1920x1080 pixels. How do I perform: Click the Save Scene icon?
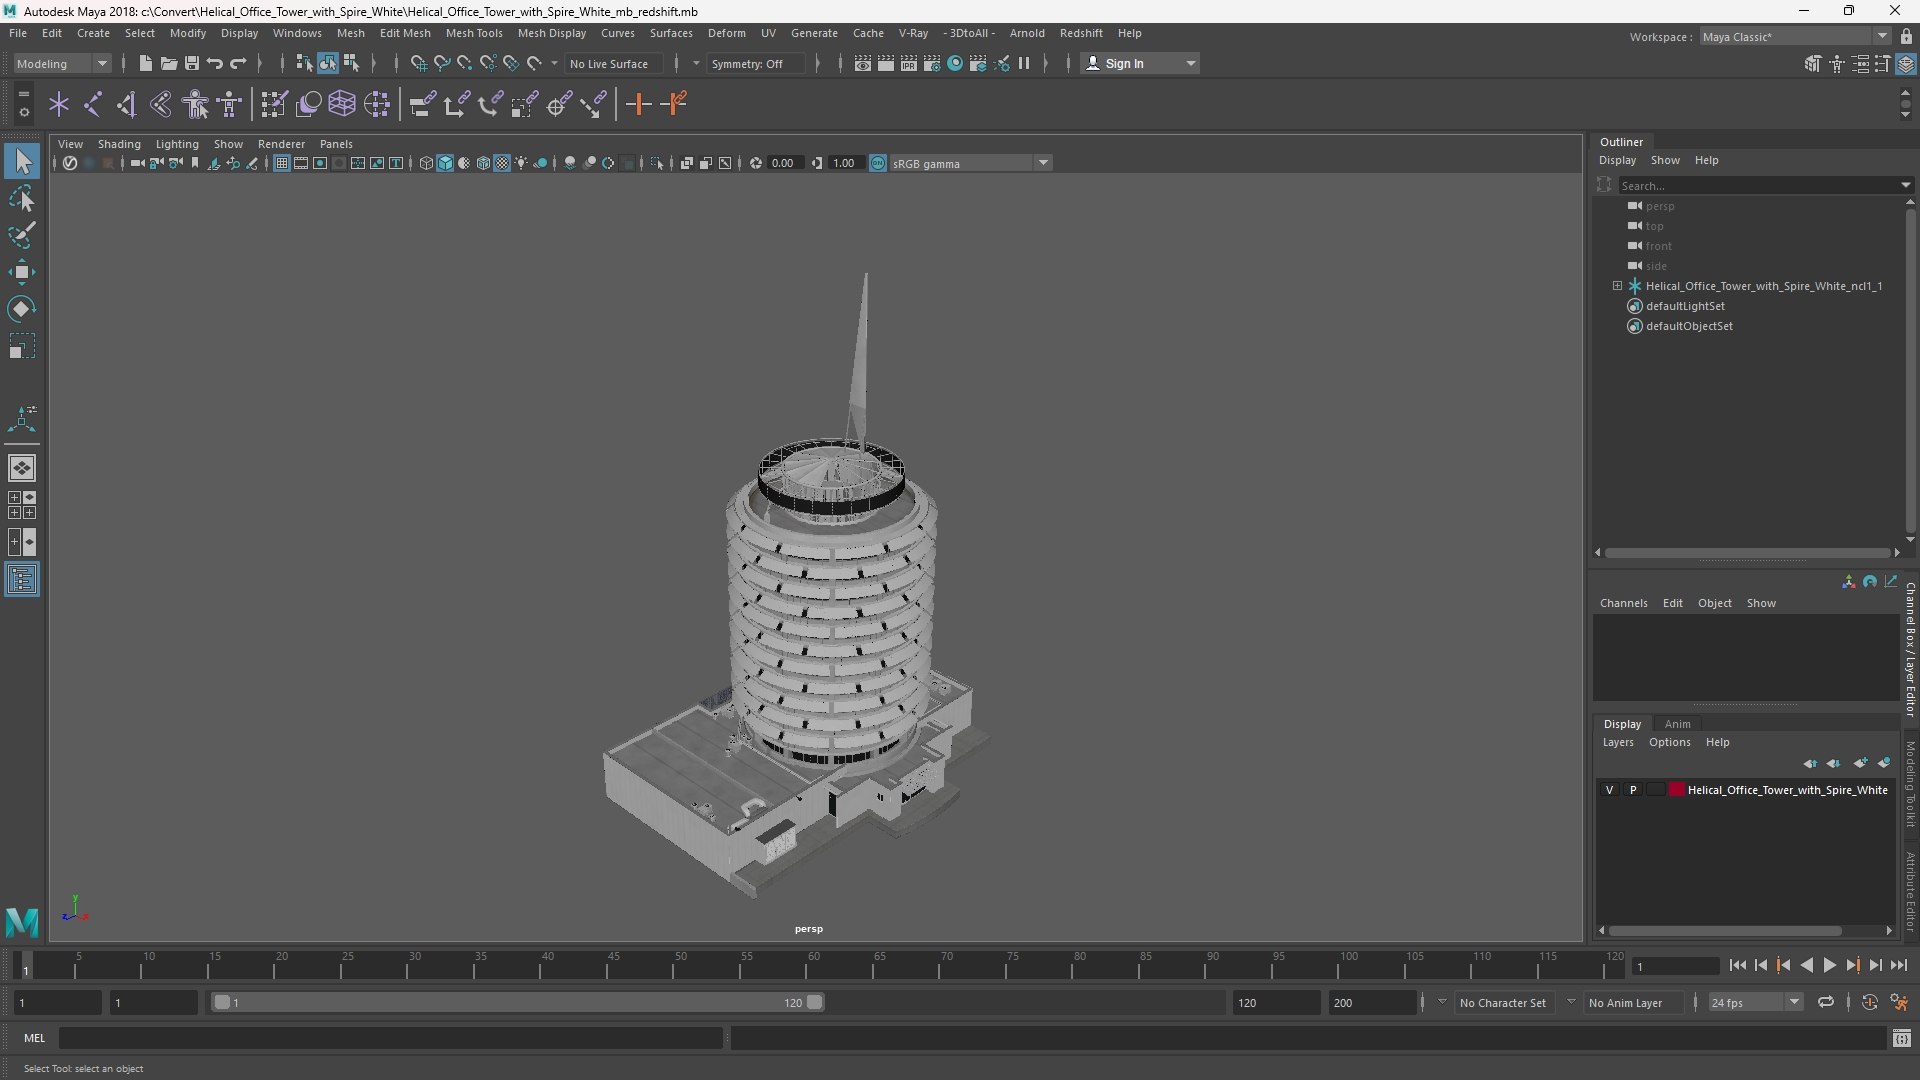click(x=192, y=63)
